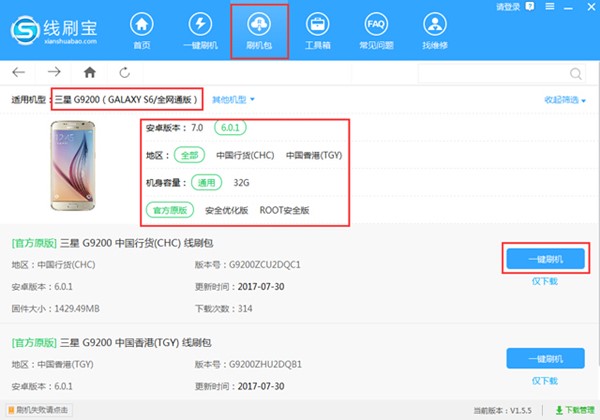Viewport: 600px width, 420px height.
Task: Open the 常见问题 FAQ tab
Action: 376,31
